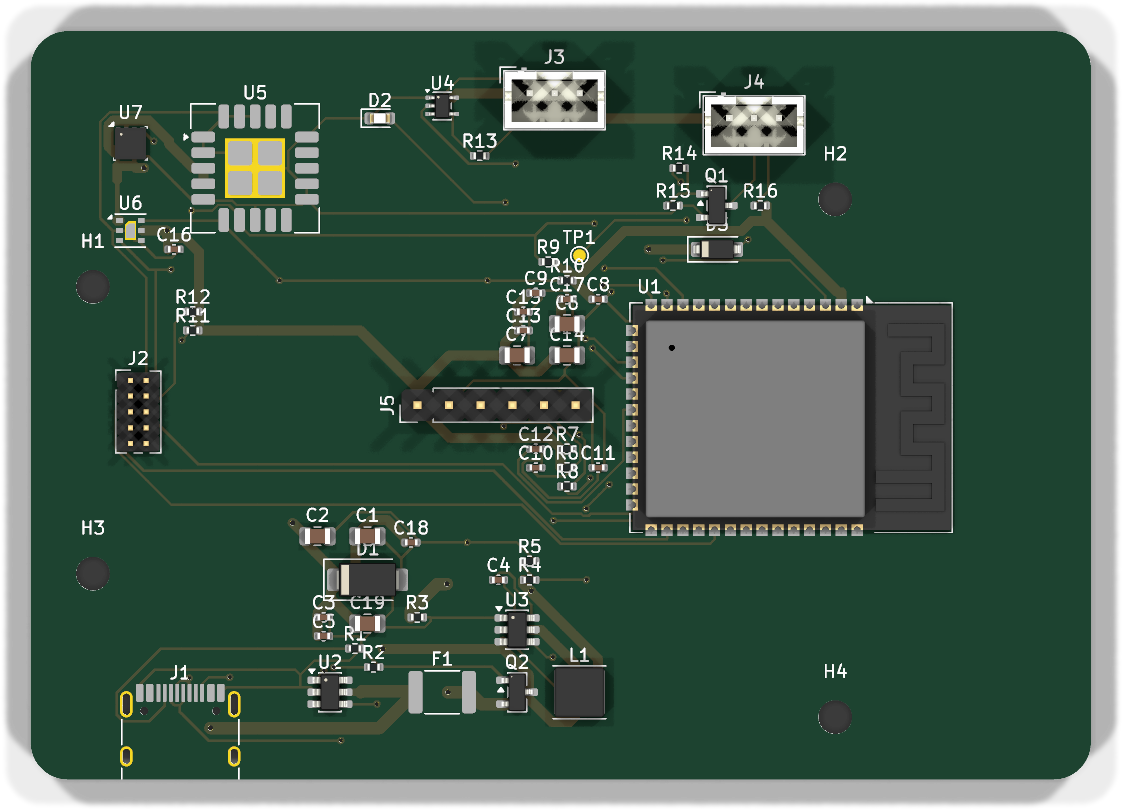The image size is (1122, 810).
Task: Select the J2 dual-row pin header
Action: tap(138, 412)
